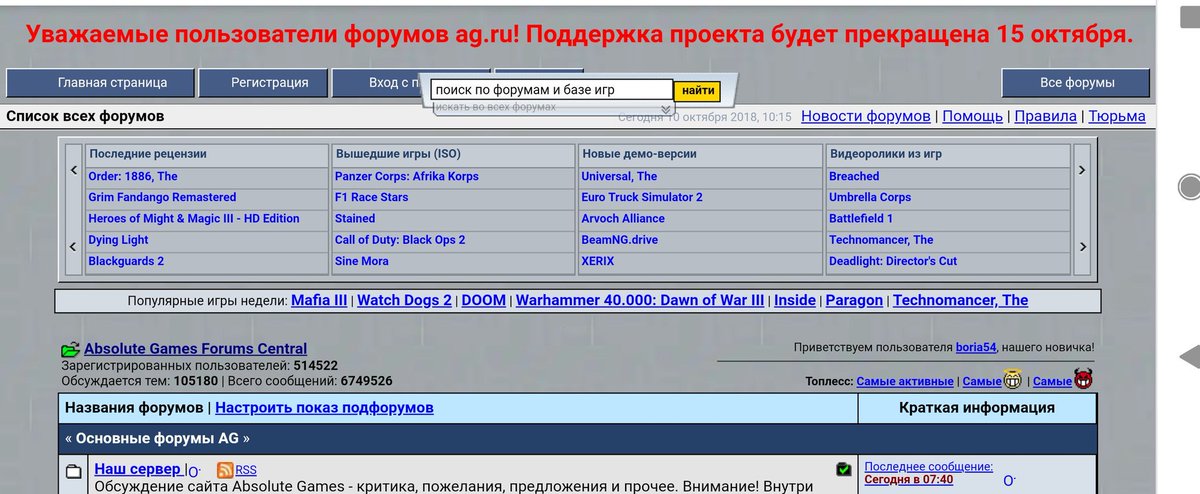Open popular game Watch Dogs 2

pos(404,300)
